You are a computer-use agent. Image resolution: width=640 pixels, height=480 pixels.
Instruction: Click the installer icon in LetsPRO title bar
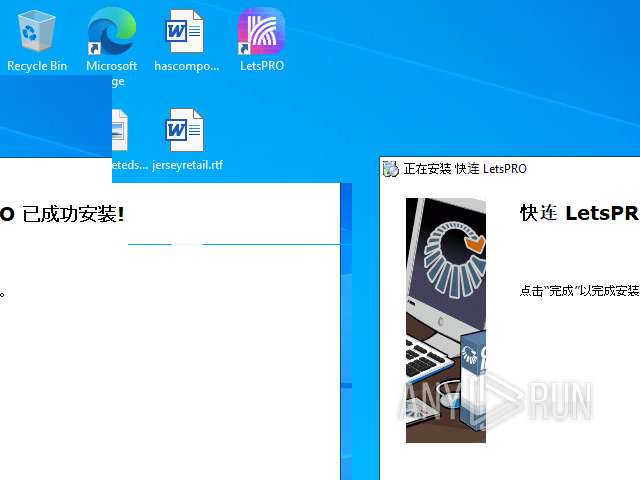click(391, 169)
